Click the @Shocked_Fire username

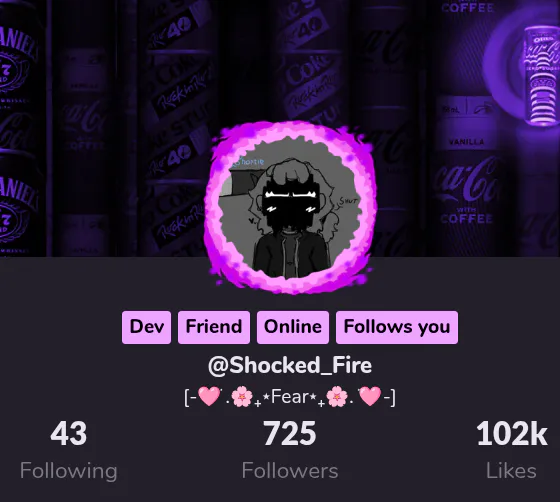tap(290, 366)
